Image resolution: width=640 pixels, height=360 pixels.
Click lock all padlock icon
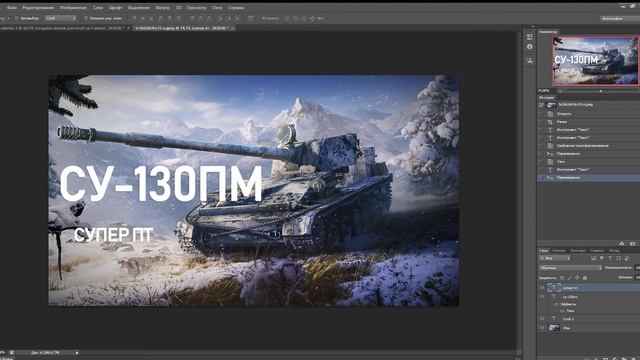pyautogui.click(x=585, y=278)
